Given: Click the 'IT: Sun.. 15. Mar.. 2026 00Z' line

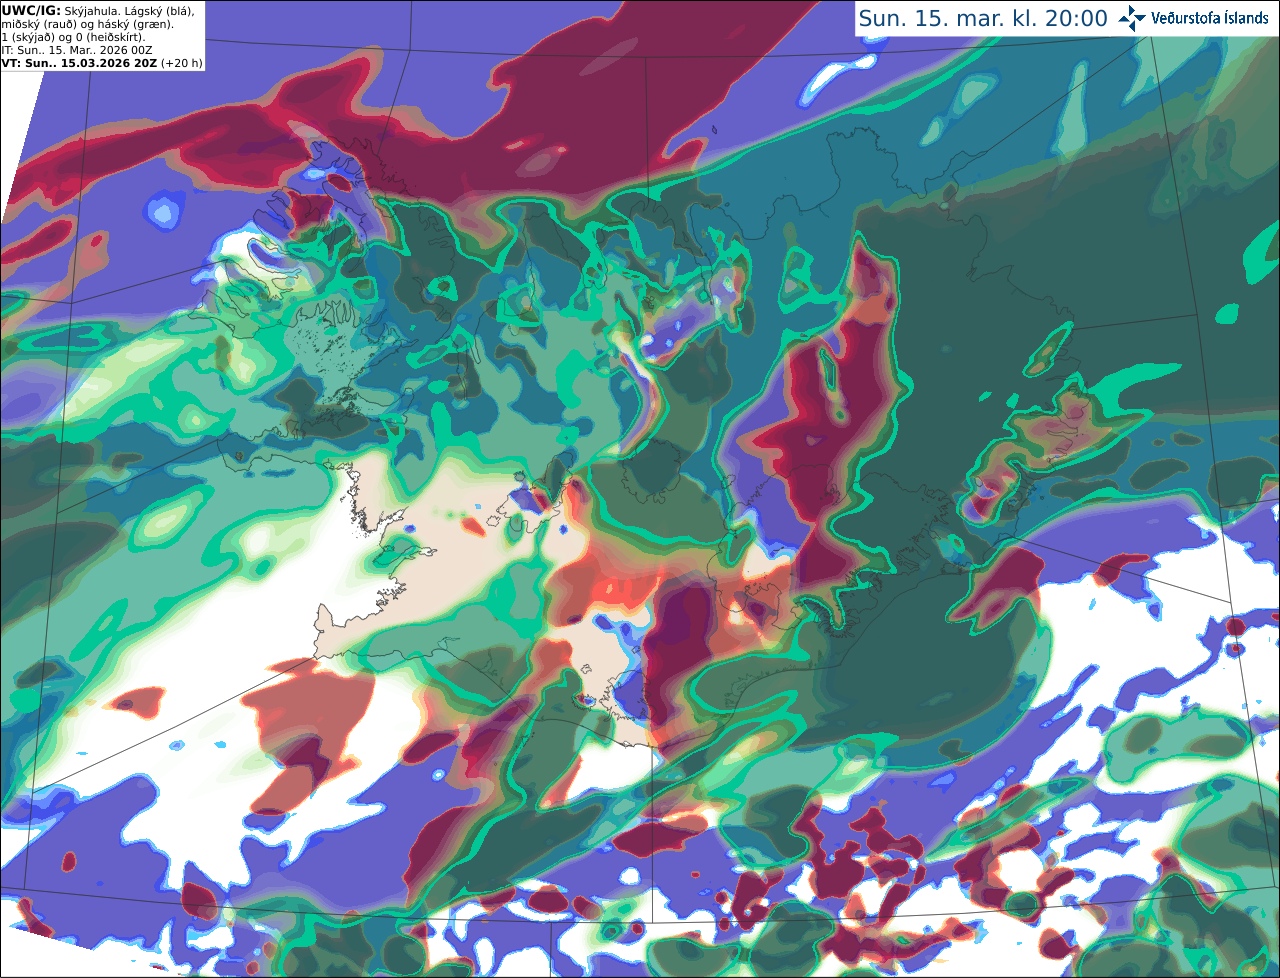Looking at the screenshot, I should 77,50.
